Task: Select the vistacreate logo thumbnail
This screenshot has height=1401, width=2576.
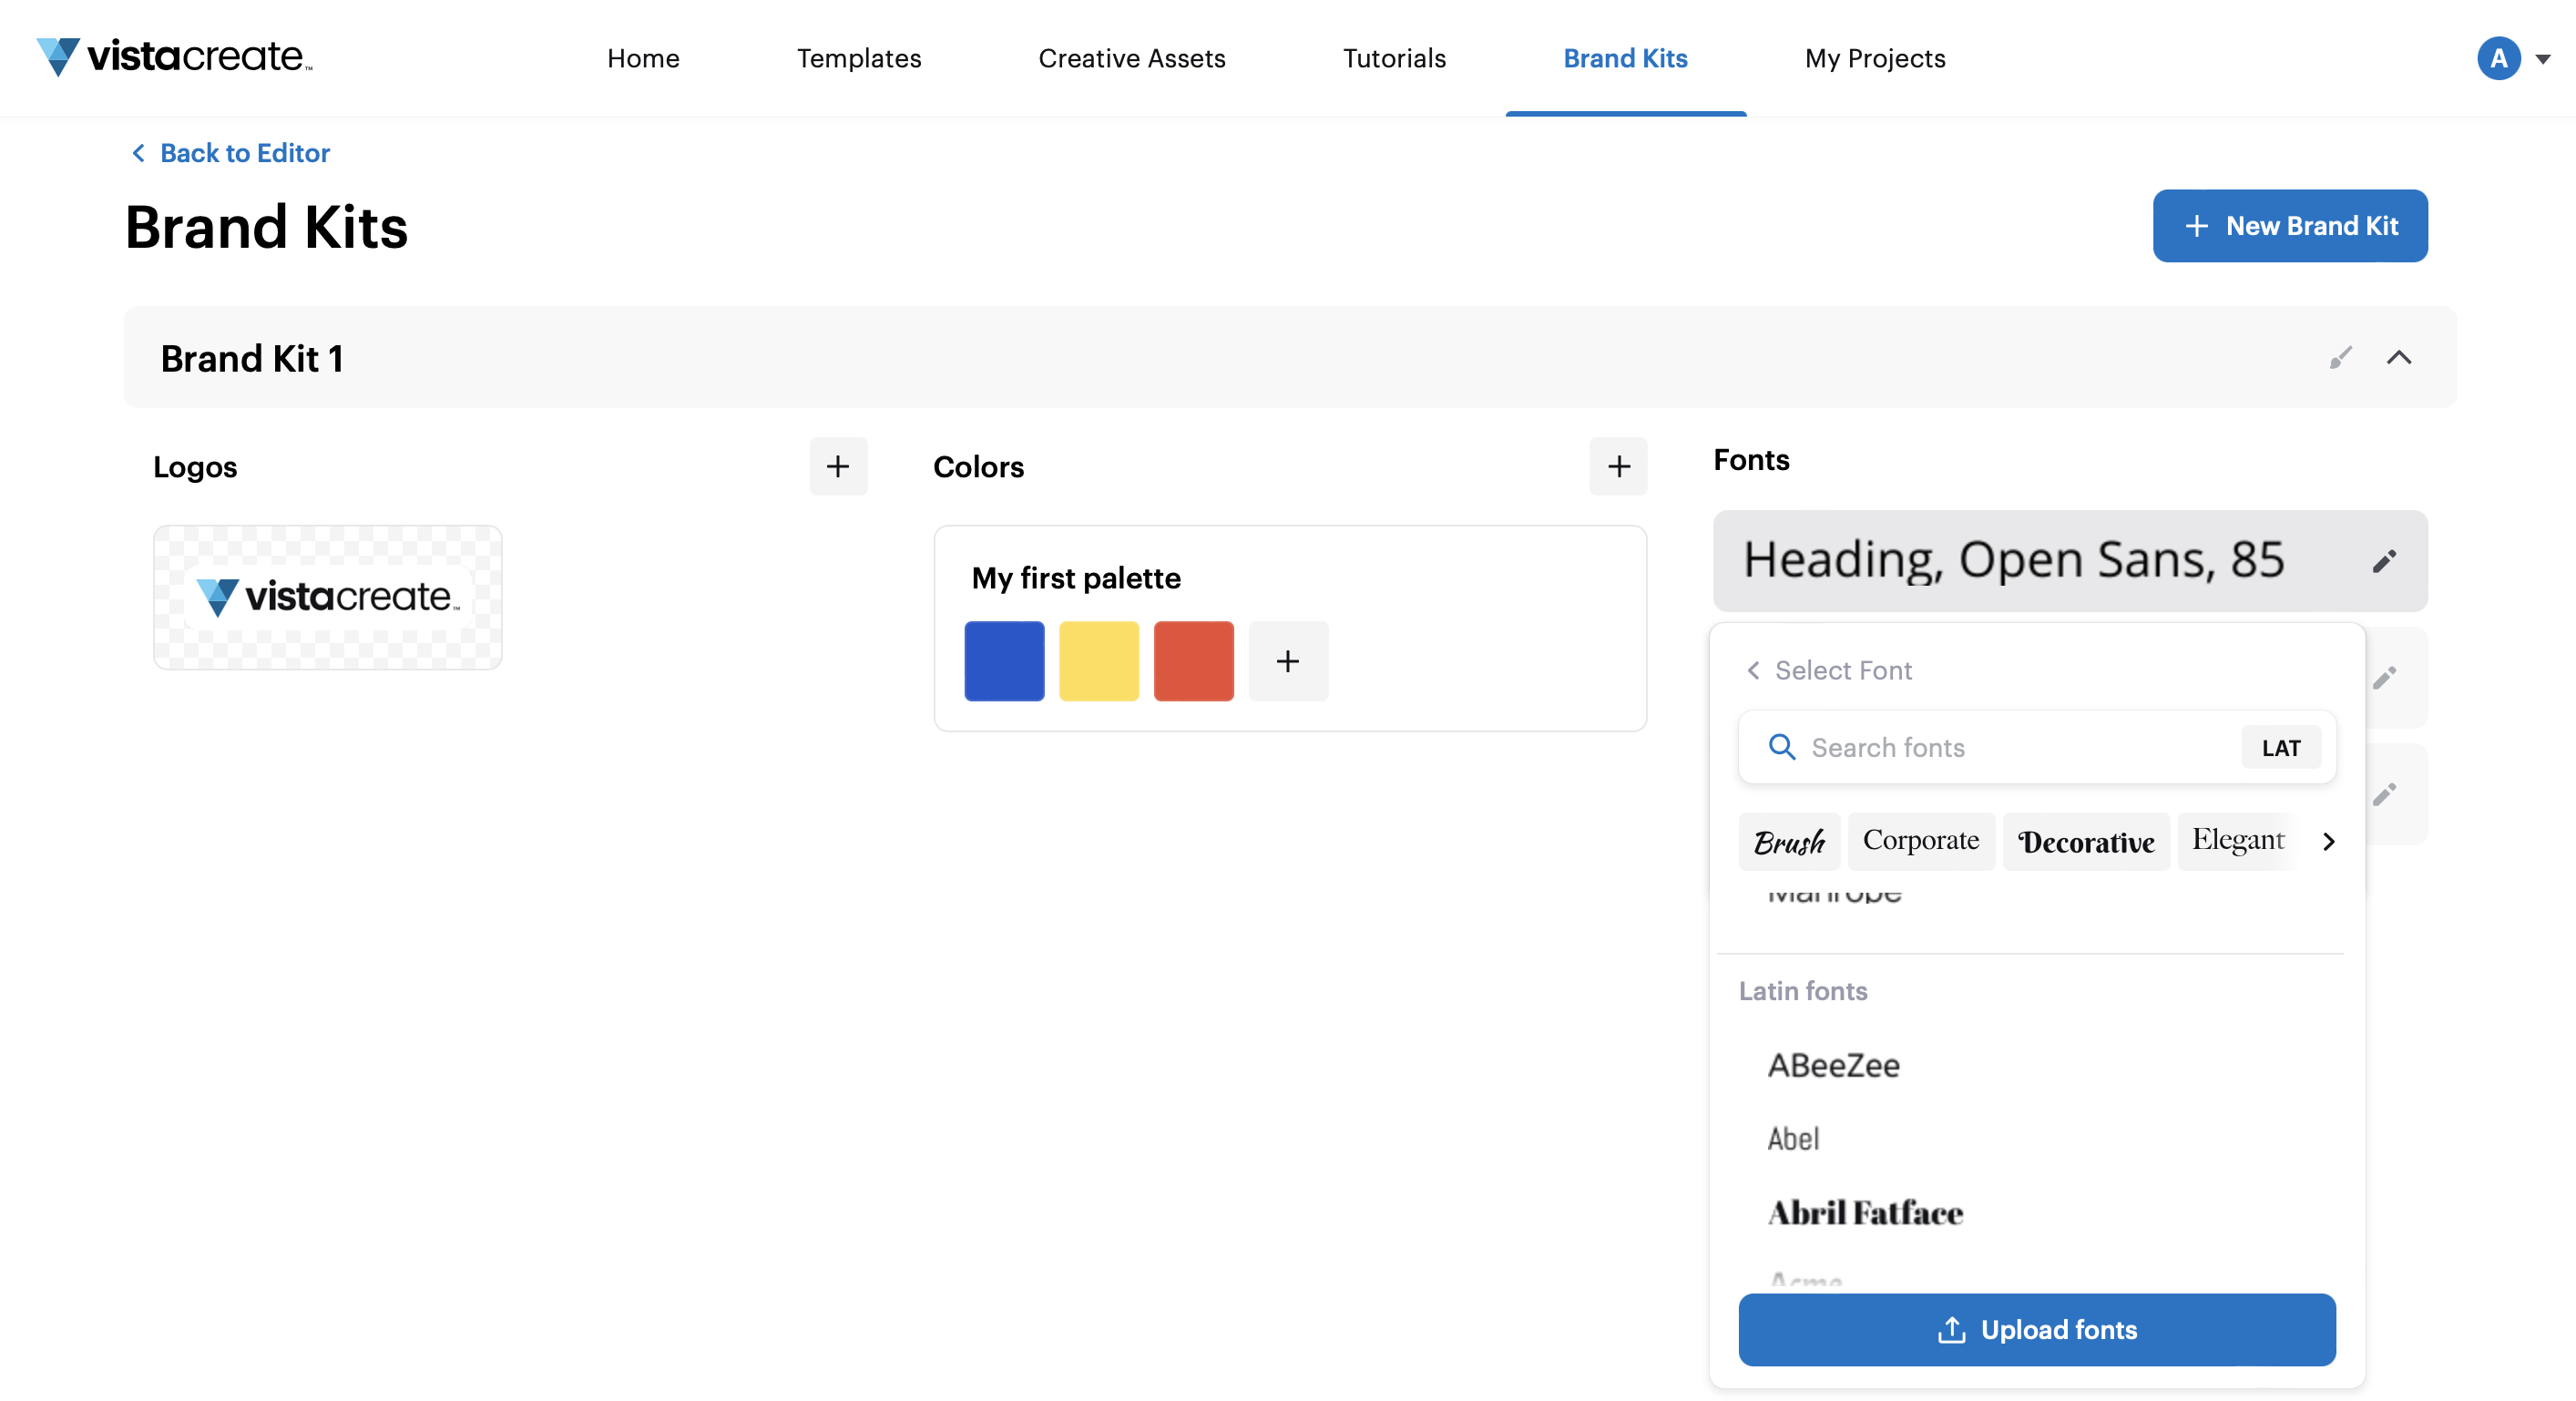Action: tap(328, 597)
